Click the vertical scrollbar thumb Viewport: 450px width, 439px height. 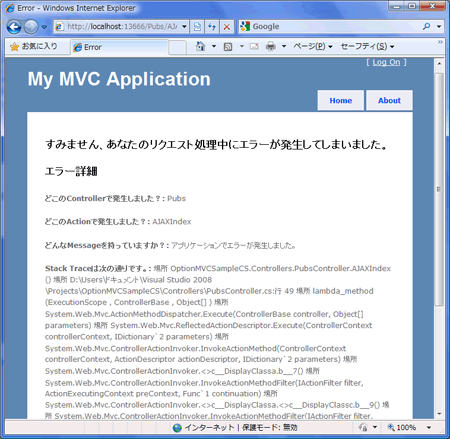439,189
